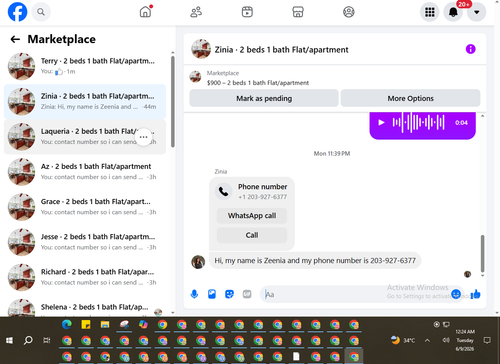The image size is (500, 364).
Task: Open Terry's 2 beds conversation
Action: click(85, 66)
